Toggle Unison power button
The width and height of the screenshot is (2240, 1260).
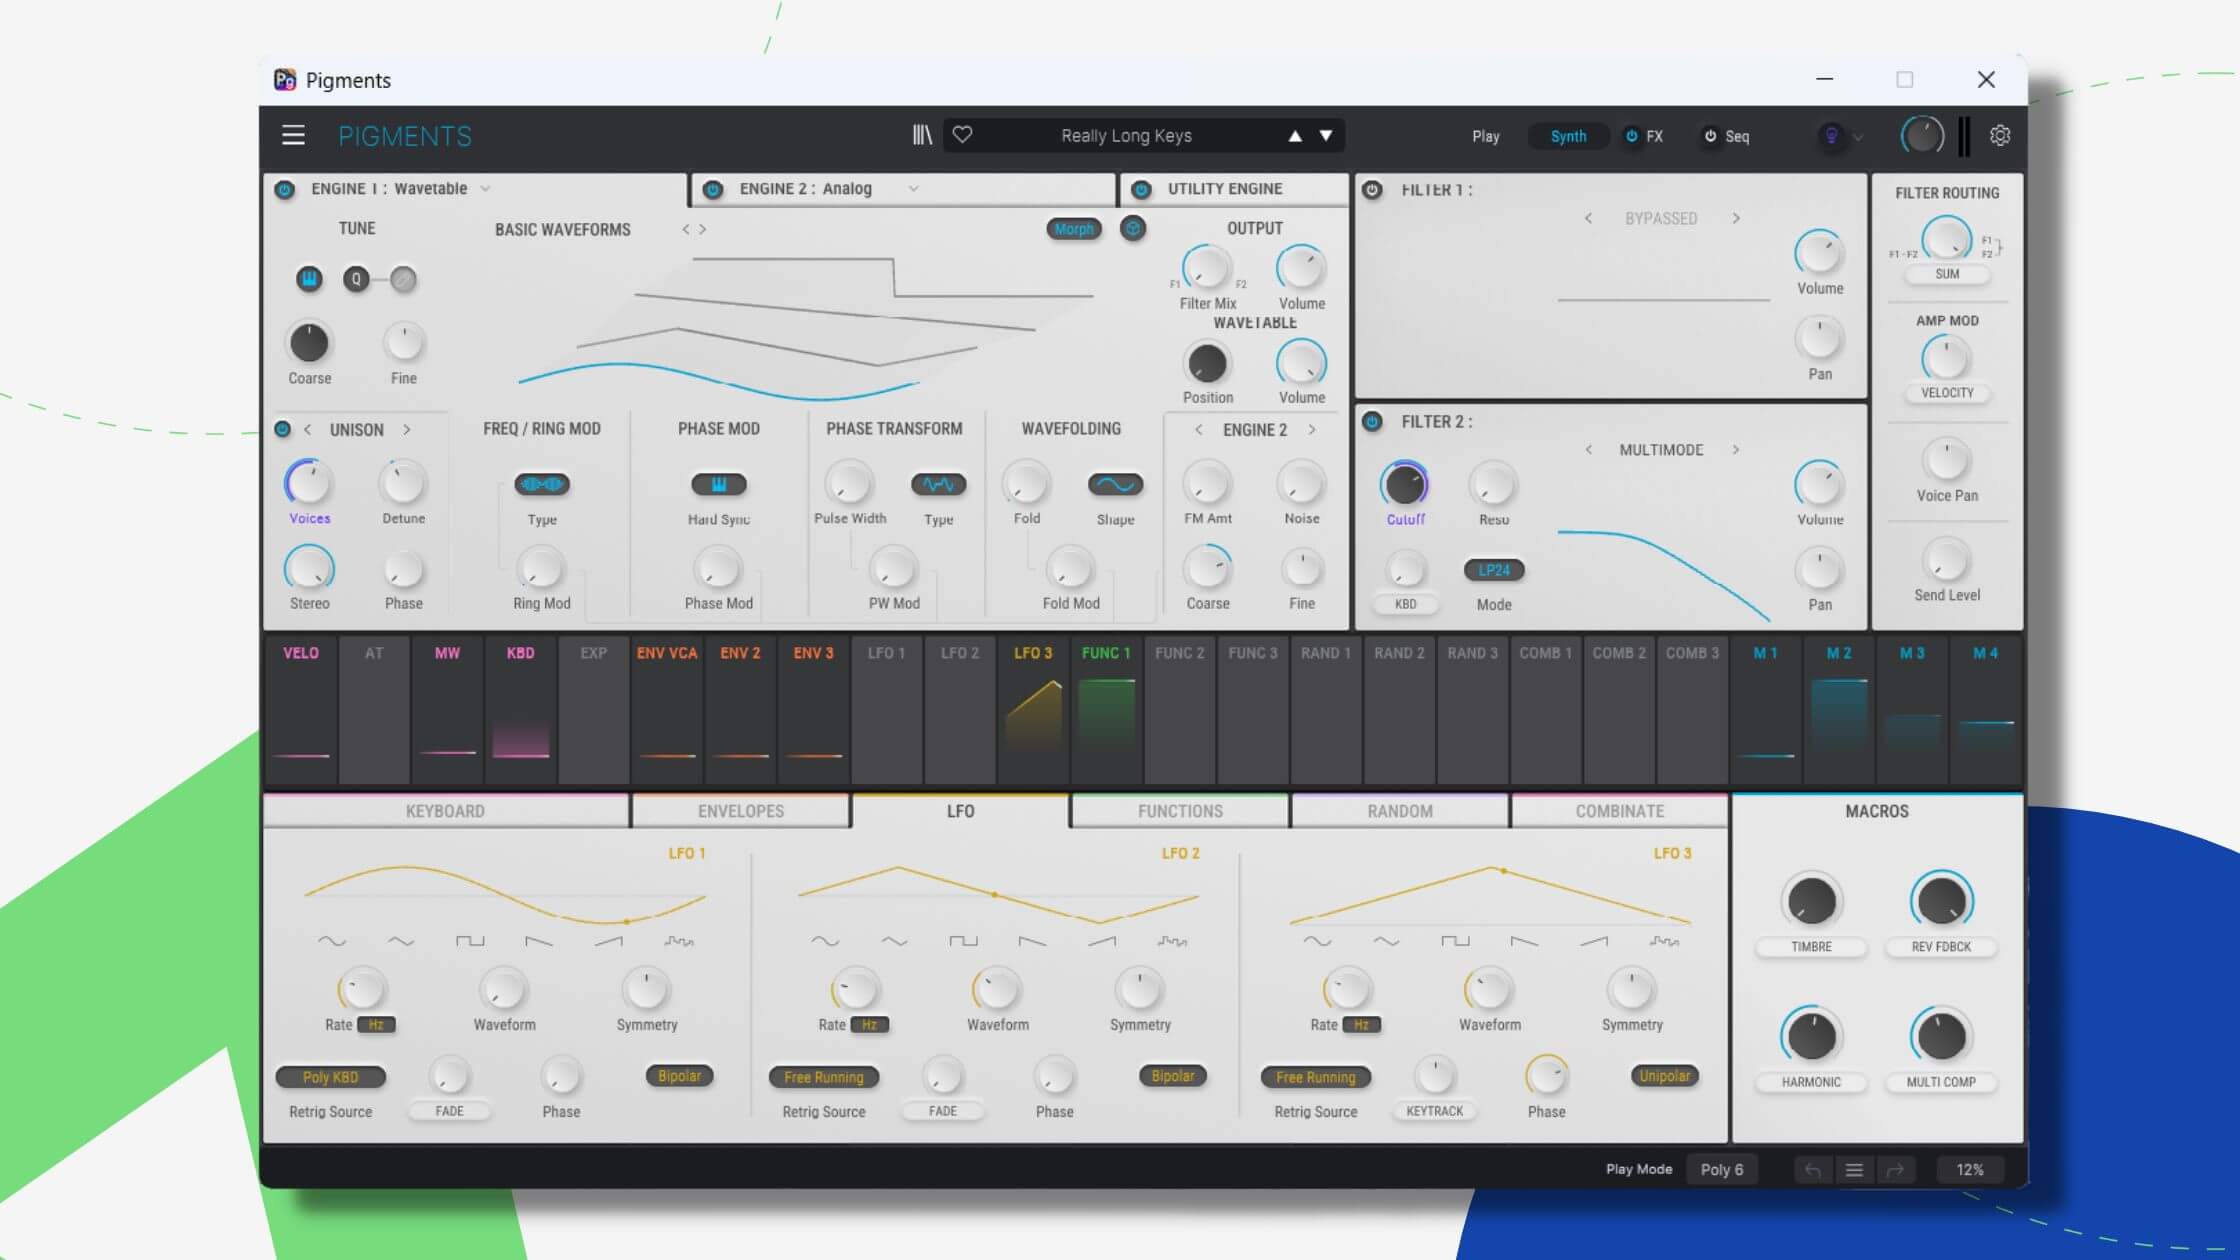282,429
